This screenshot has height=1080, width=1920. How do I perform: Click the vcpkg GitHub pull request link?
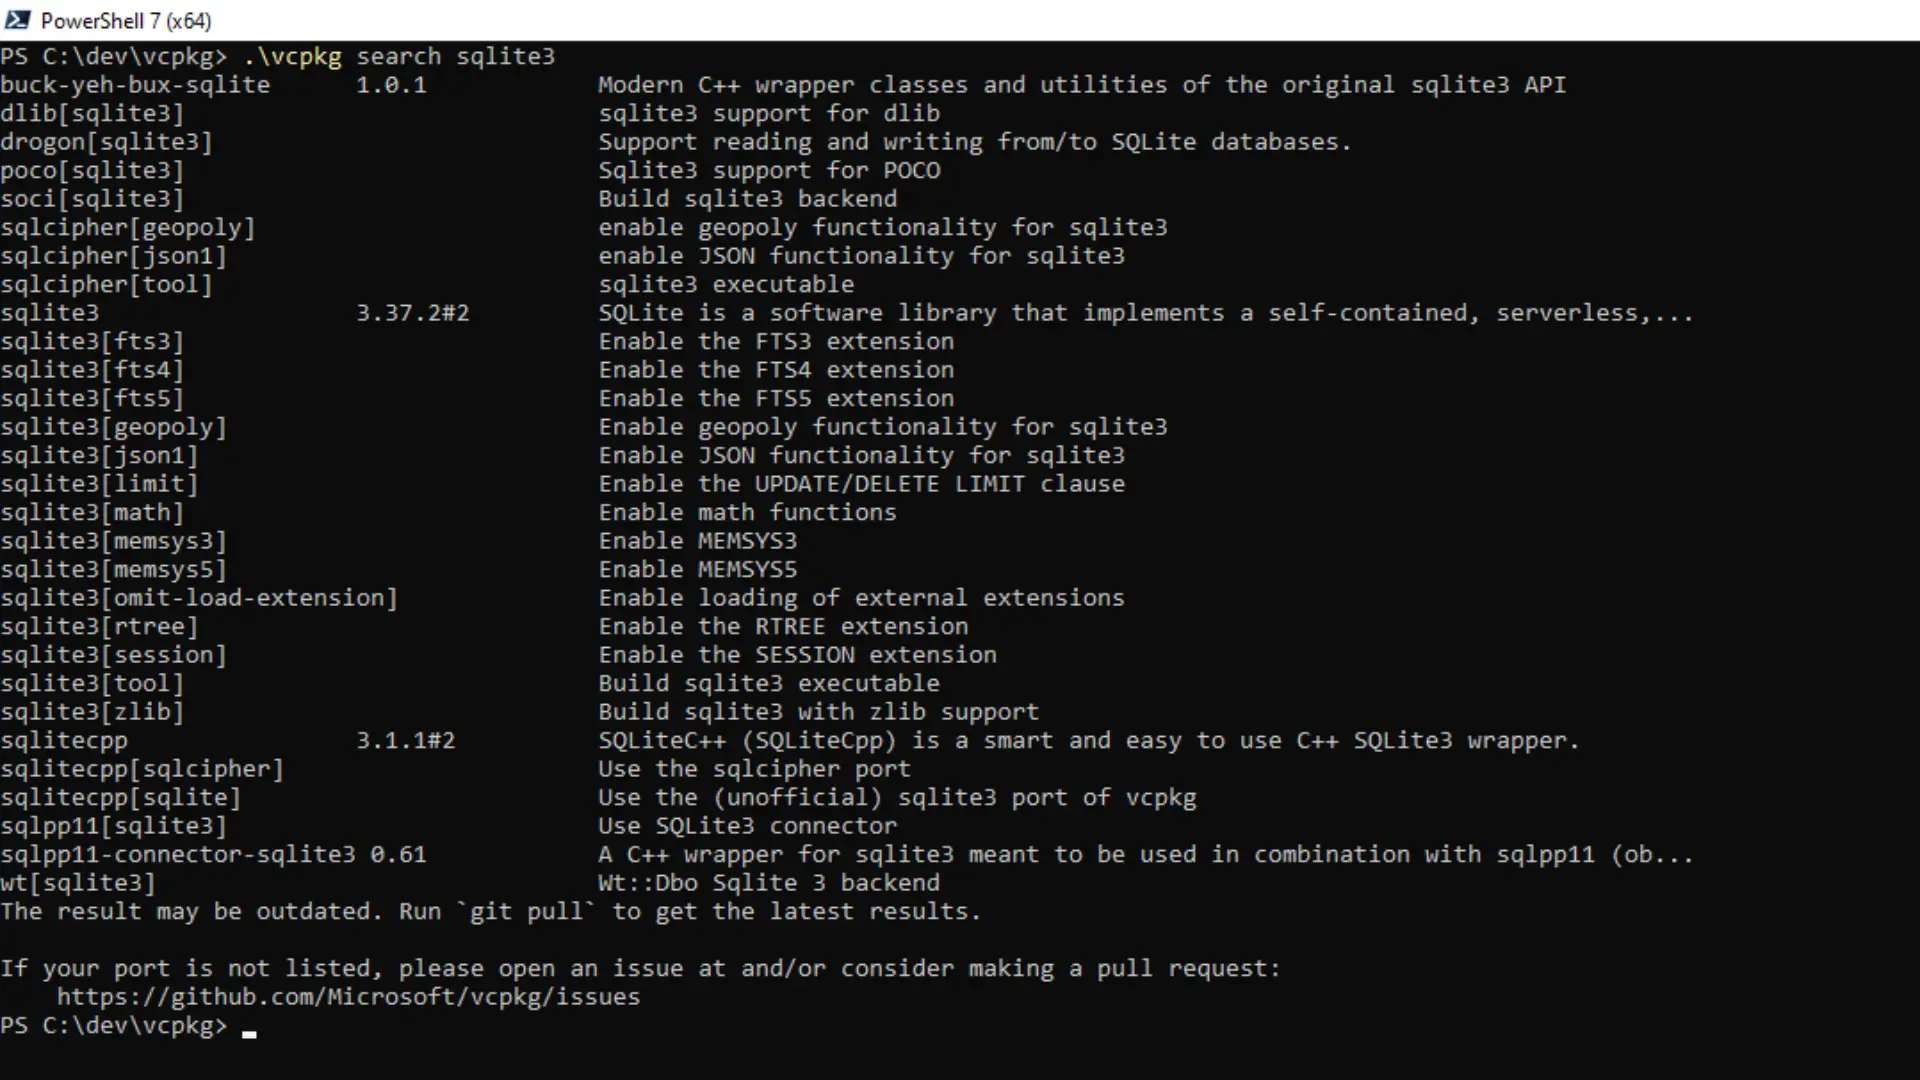tap(347, 997)
